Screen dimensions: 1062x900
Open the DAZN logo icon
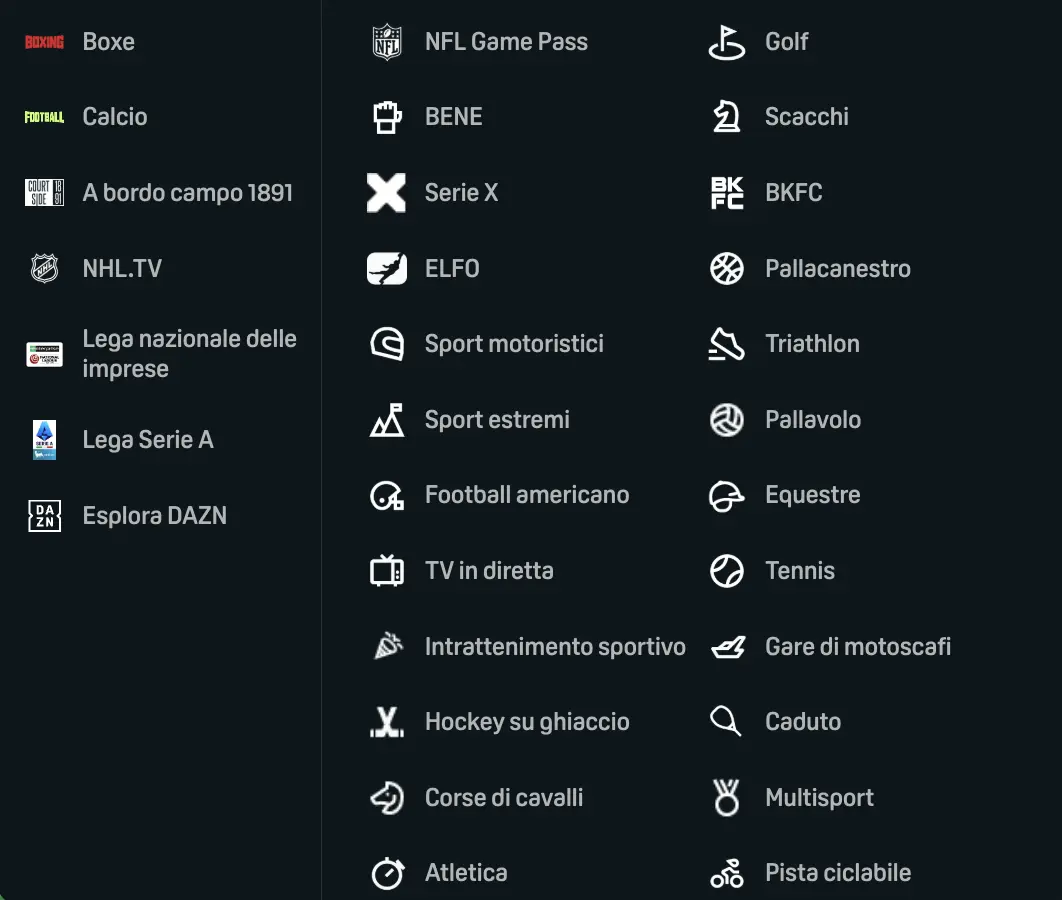44,516
